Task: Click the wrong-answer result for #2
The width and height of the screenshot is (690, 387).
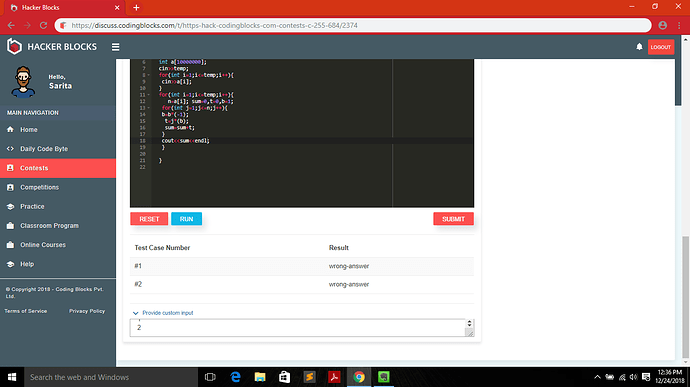Action: click(349, 284)
